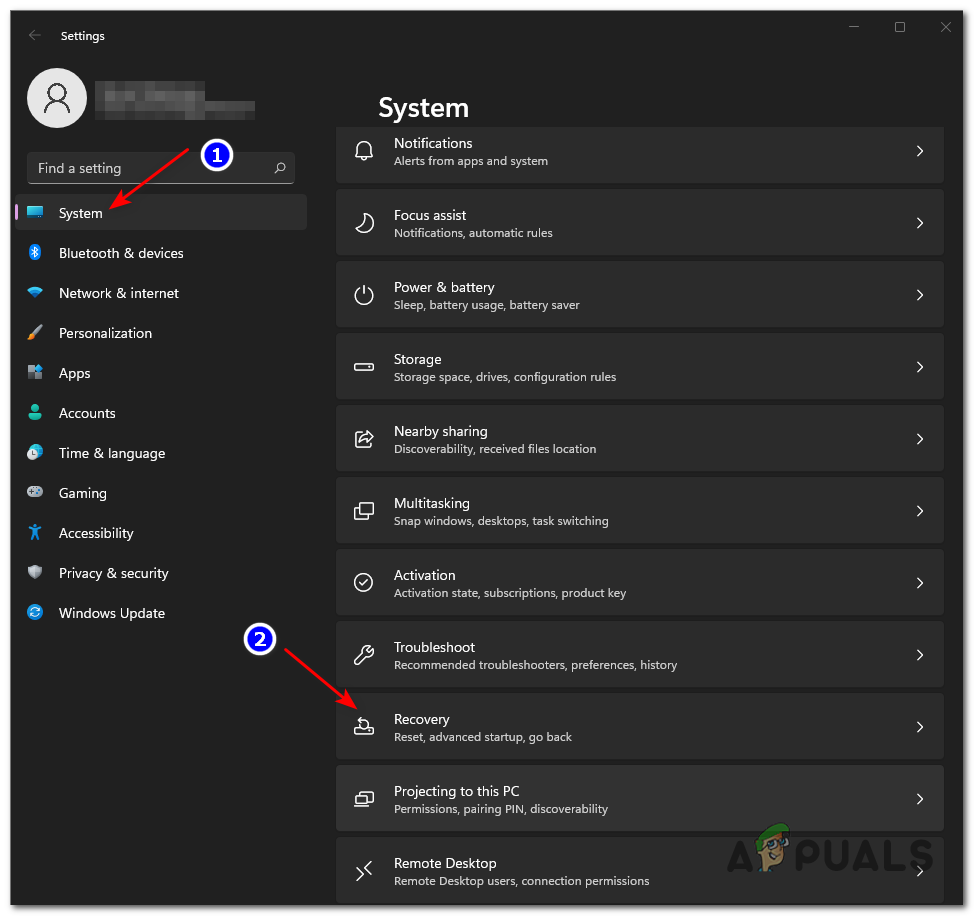Select Apps in the sidebar
Screen dimensions: 974x916
click(x=161, y=373)
